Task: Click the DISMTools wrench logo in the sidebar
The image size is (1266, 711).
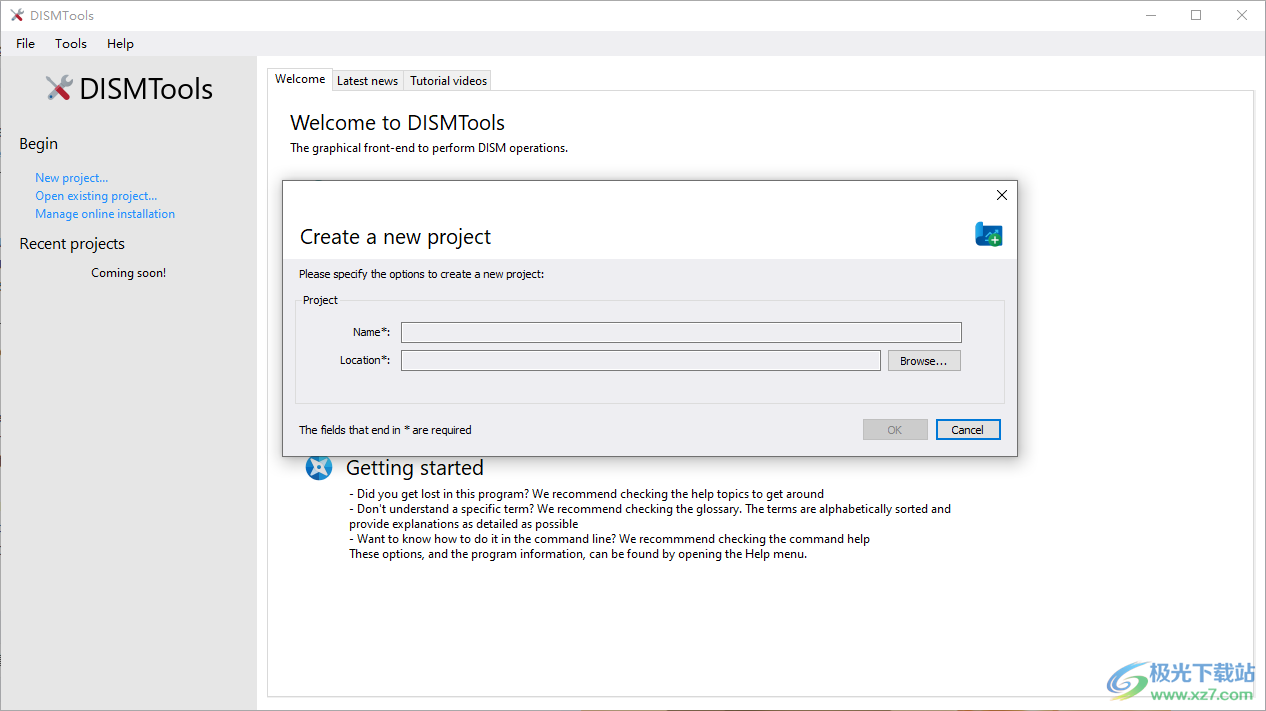Action: coord(59,88)
